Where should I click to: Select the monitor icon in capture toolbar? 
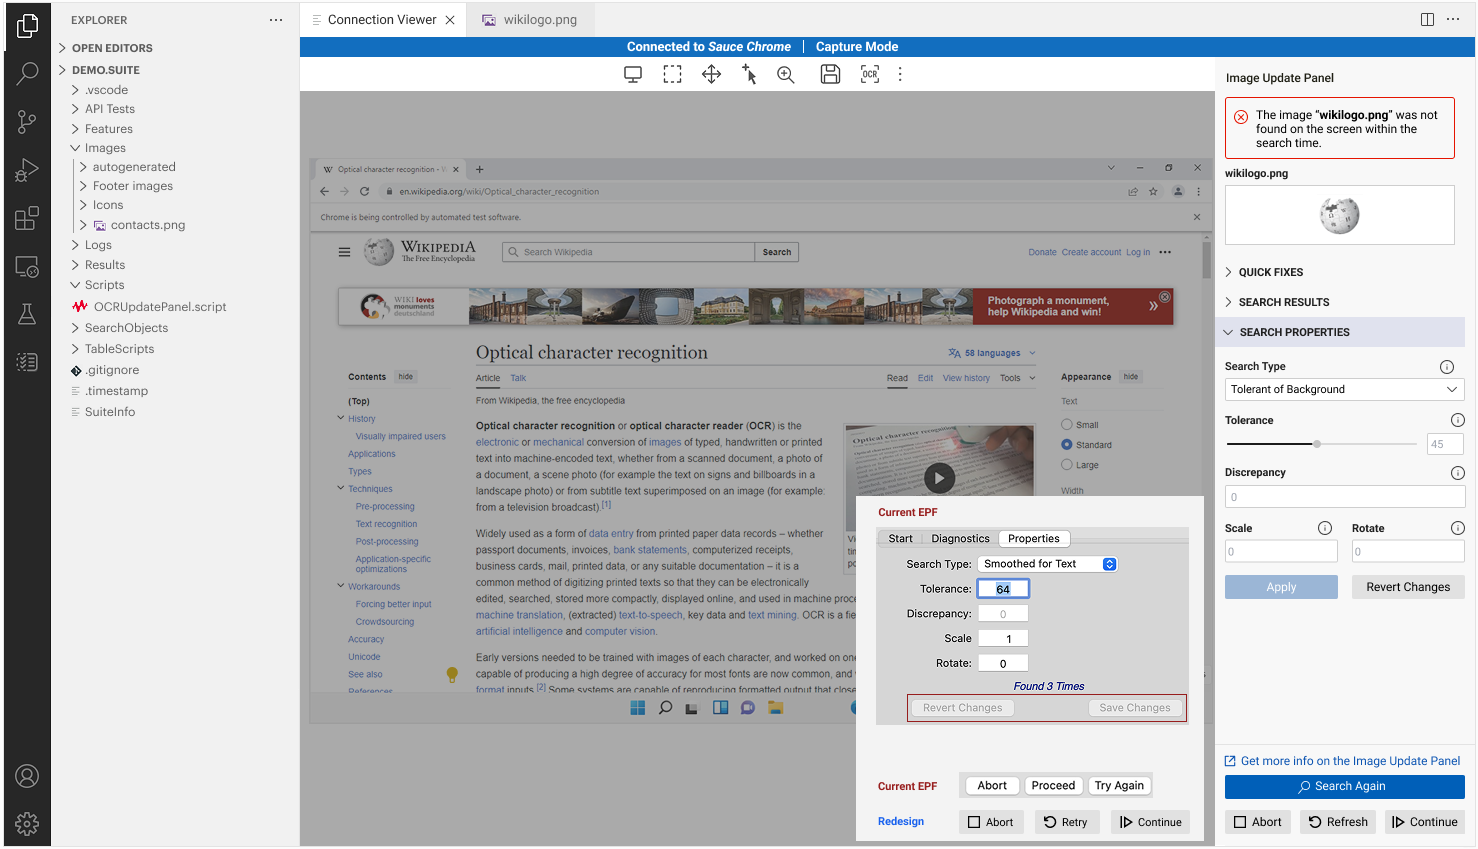(x=633, y=74)
